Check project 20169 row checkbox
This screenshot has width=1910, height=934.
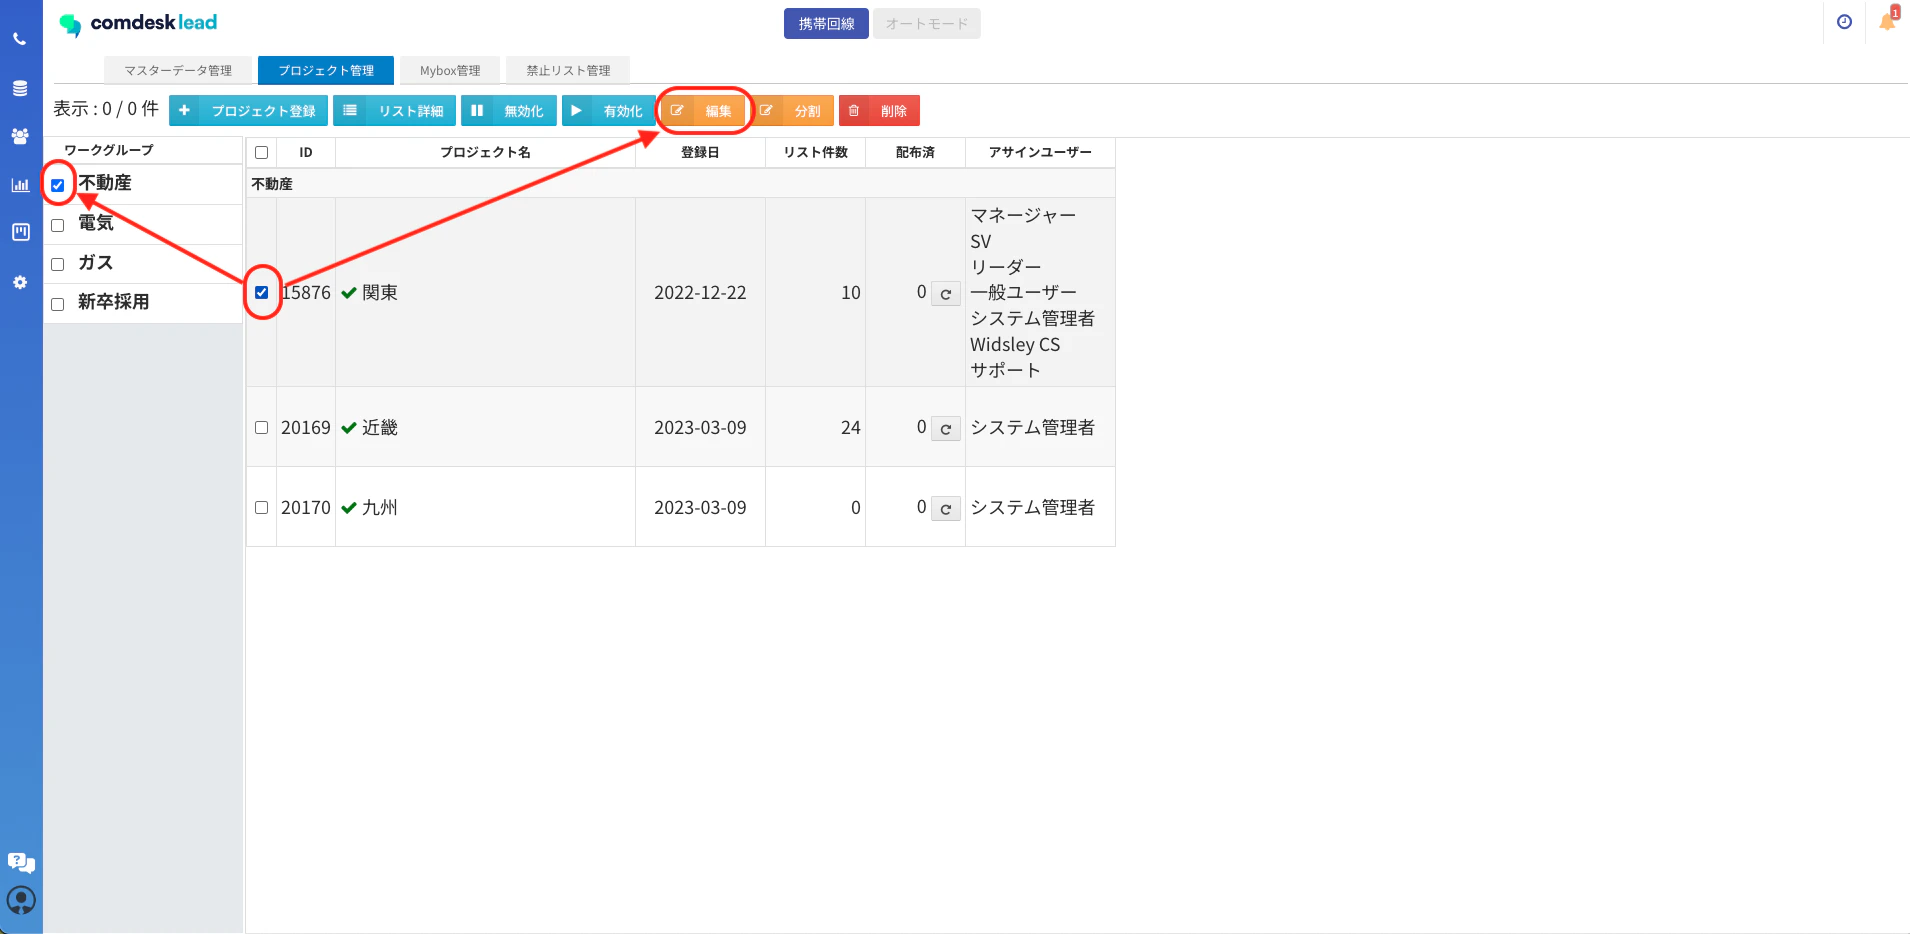(262, 427)
